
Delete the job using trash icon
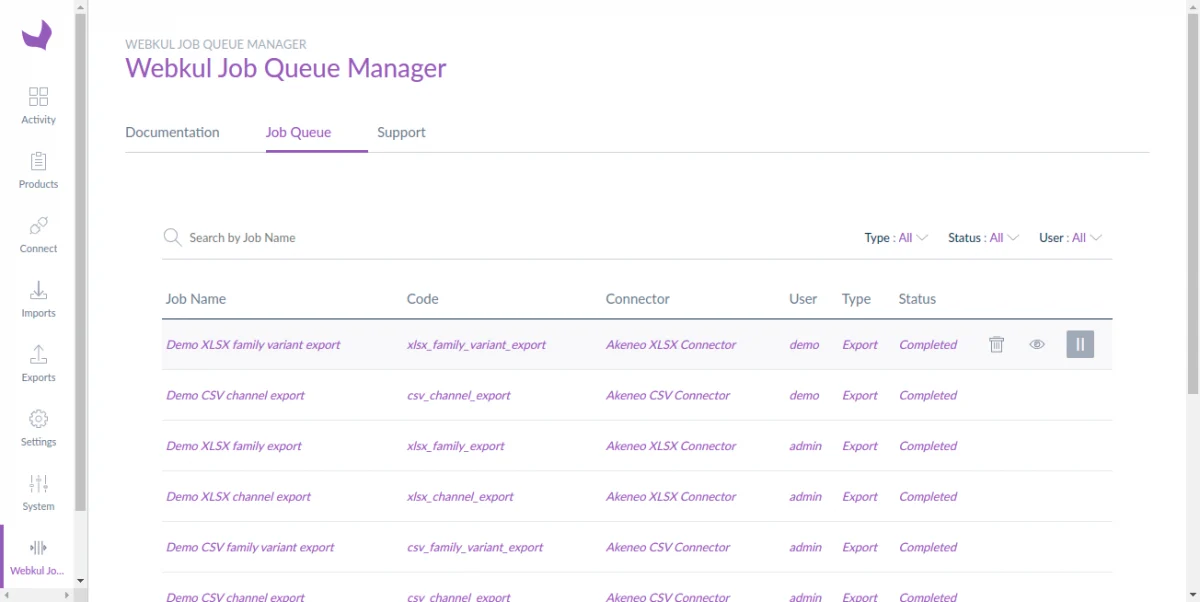pyautogui.click(x=996, y=345)
